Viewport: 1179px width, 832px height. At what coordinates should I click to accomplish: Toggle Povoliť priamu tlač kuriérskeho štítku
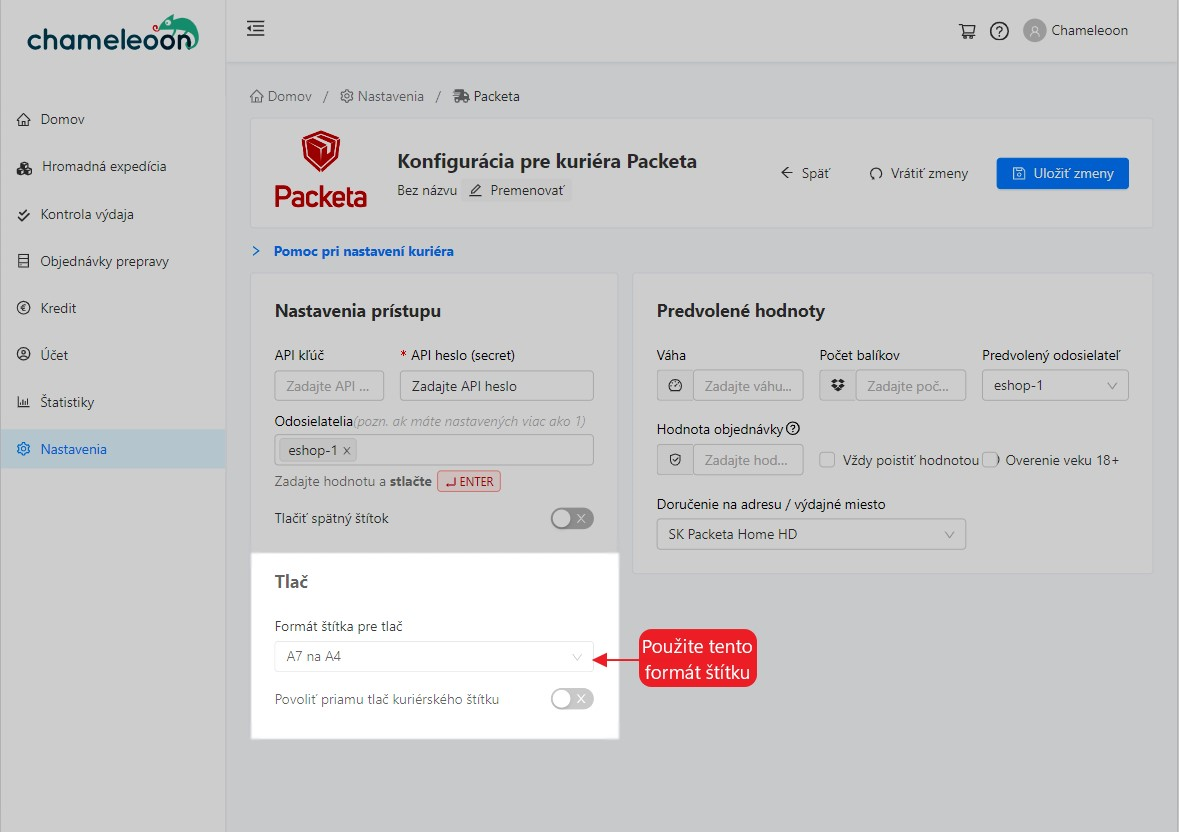click(x=572, y=699)
